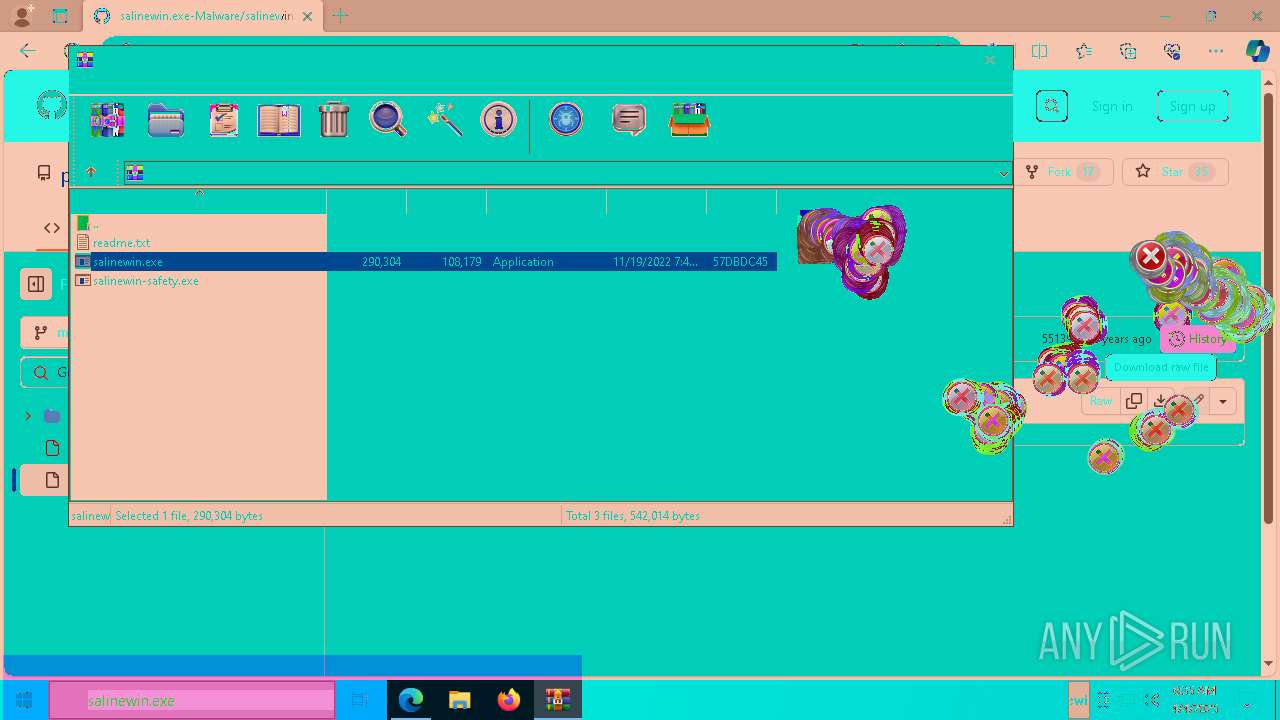Select the active file in the GitHub tree
1280x720 pixels.
point(44,480)
